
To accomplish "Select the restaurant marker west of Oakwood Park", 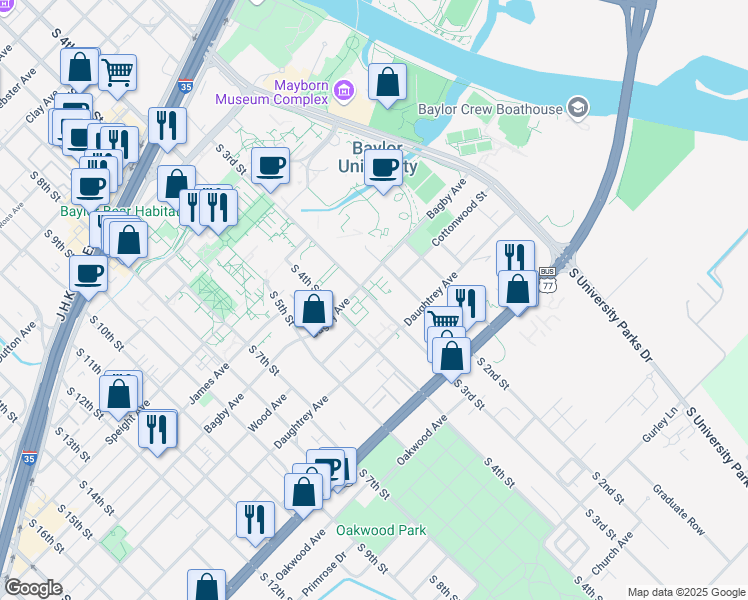I will tap(256, 520).
